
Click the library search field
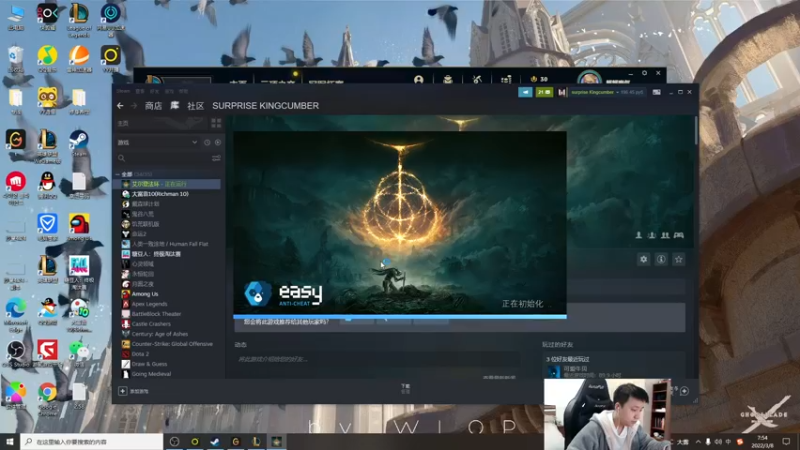click(x=163, y=158)
